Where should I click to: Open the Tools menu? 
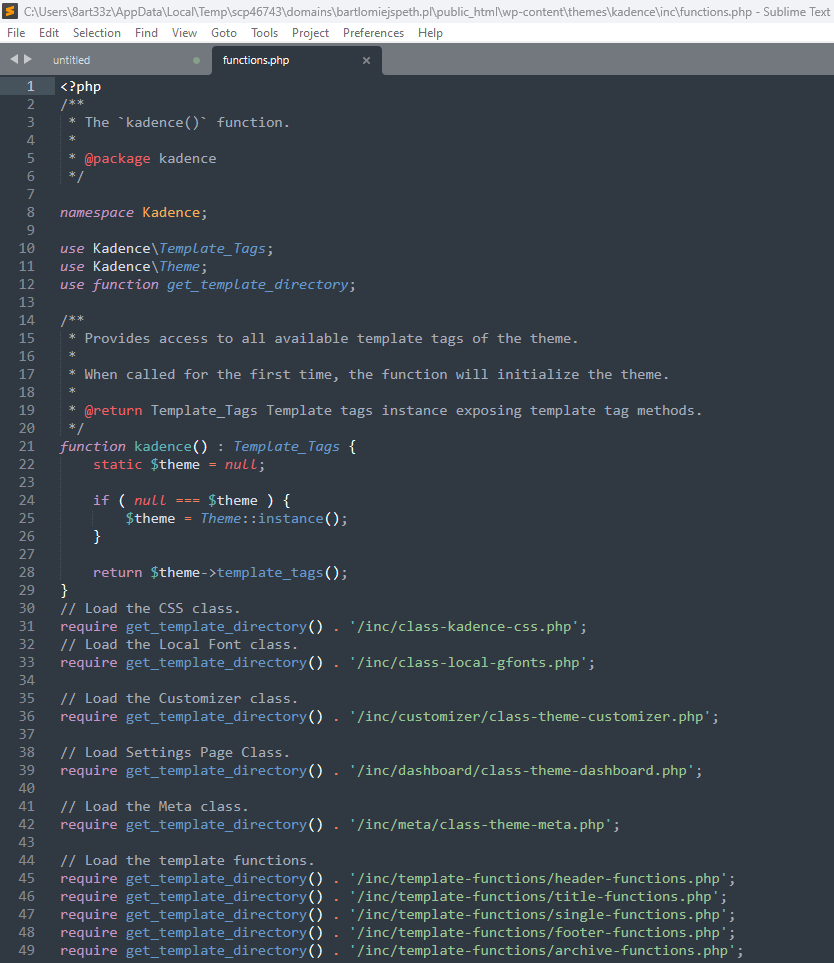263,32
